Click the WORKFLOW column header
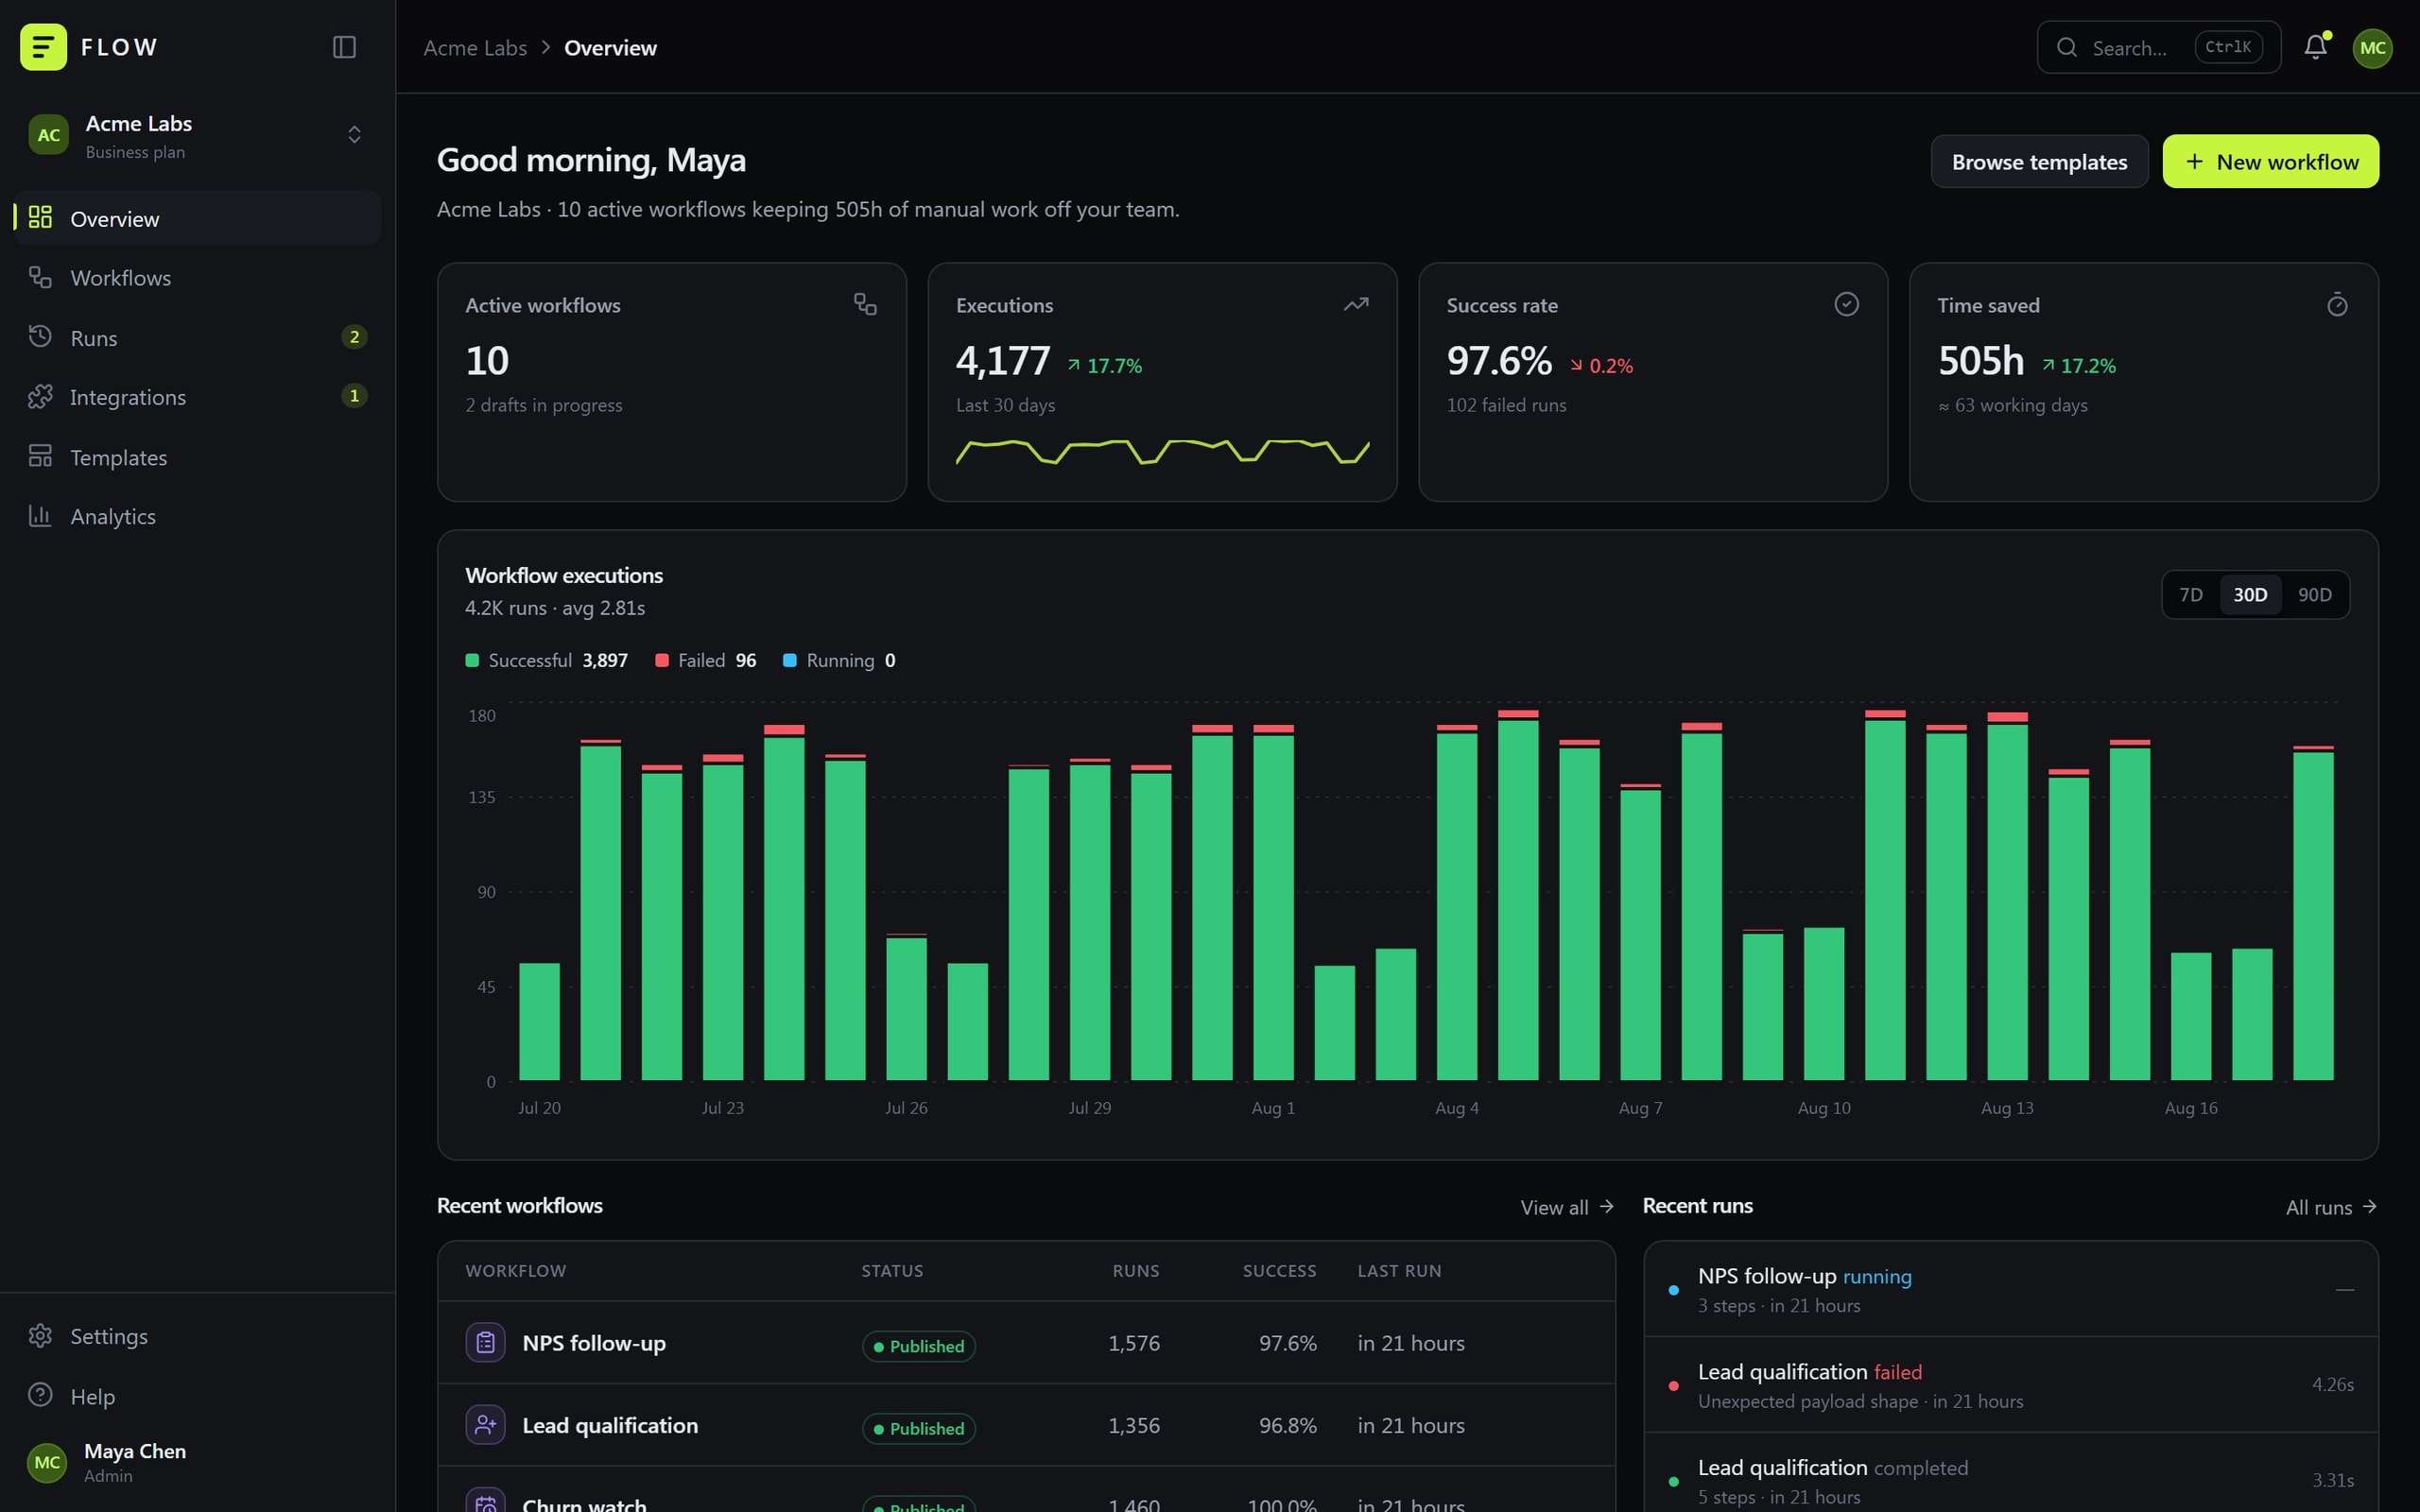The width and height of the screenshot is (2420, 1512). coord(516,1271)
